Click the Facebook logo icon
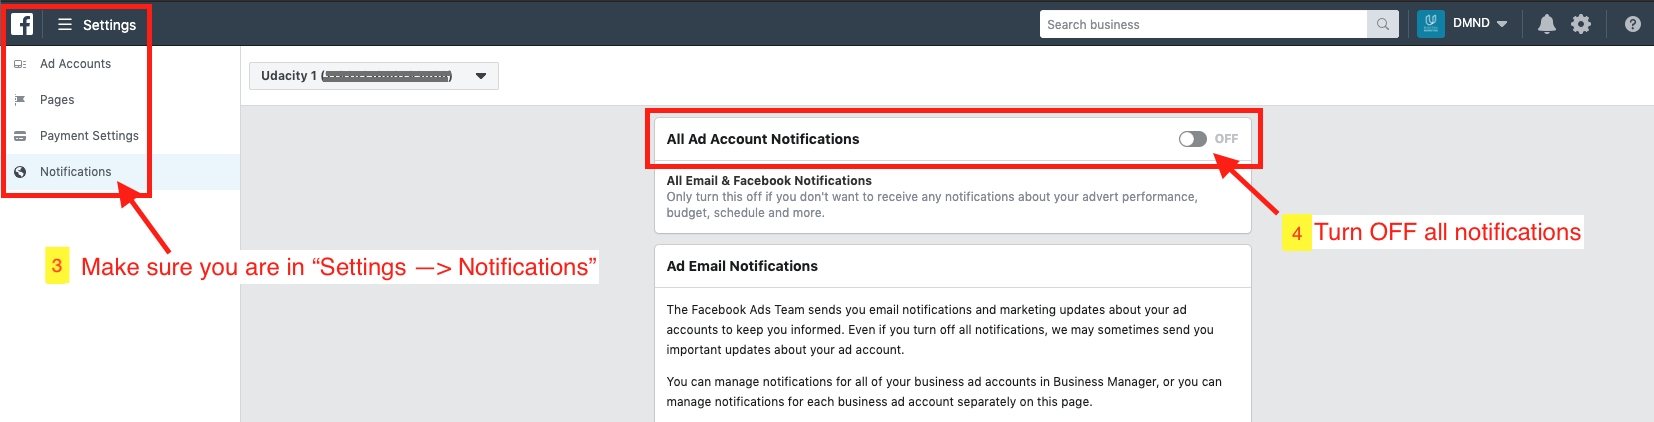Image resolution: width=1654 pixels, height=422 pixels. (22, 24)
